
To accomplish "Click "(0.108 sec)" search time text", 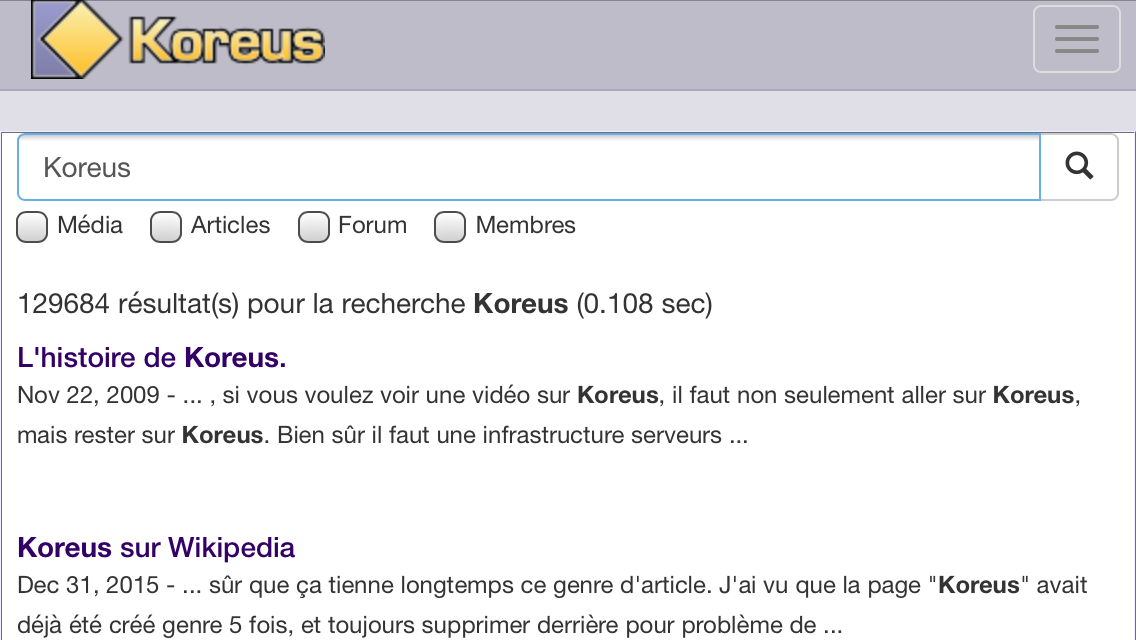I will pos(644,304).
